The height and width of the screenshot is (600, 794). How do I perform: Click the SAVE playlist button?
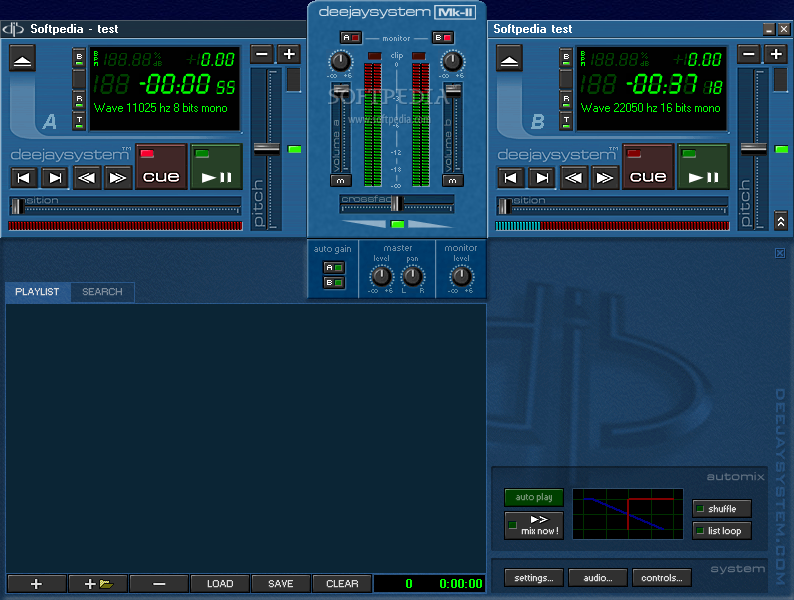[x=281, y=584]
